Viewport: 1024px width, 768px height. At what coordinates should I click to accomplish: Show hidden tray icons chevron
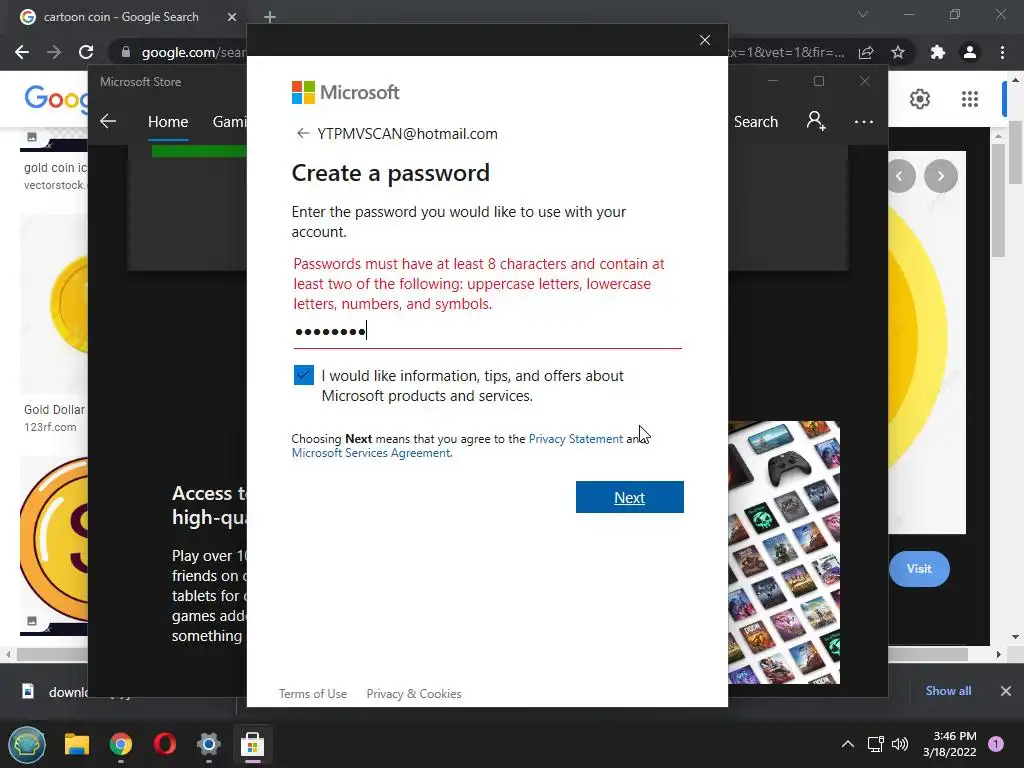coord(848,744)
